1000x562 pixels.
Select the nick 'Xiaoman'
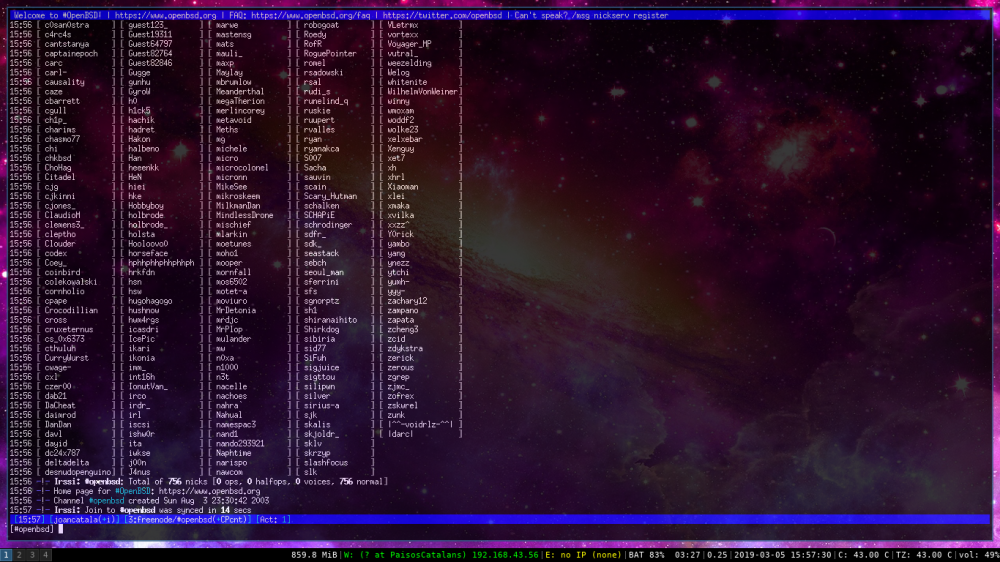point(403,187)
